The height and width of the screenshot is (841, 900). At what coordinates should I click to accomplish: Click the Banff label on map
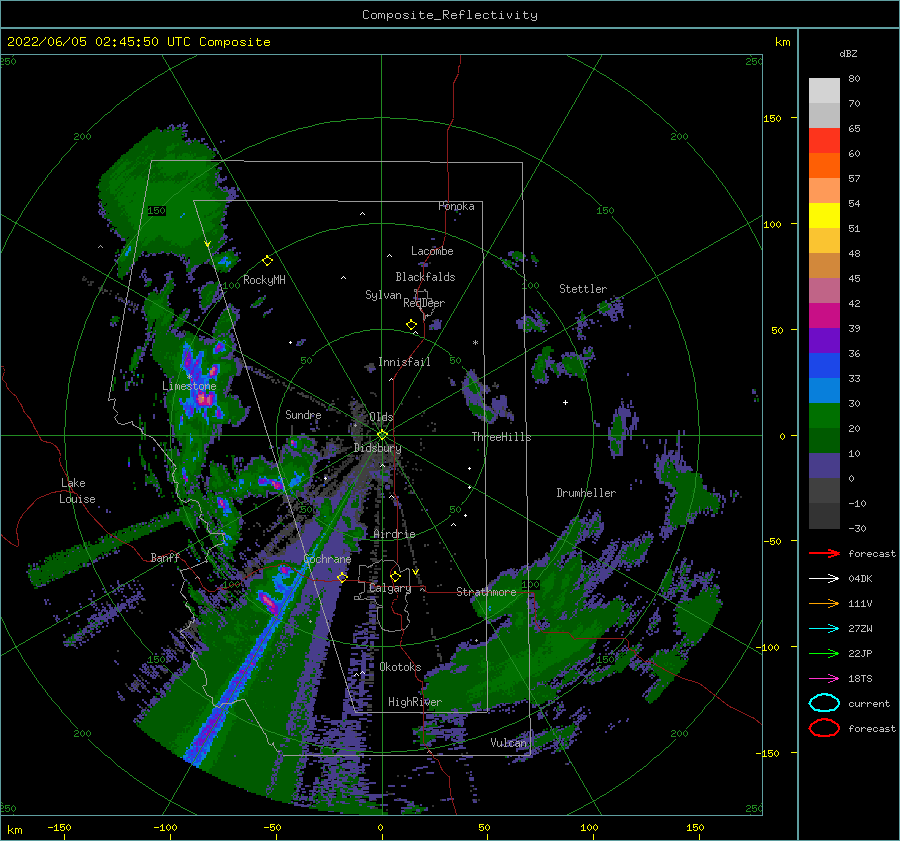(x=165, y=557)
